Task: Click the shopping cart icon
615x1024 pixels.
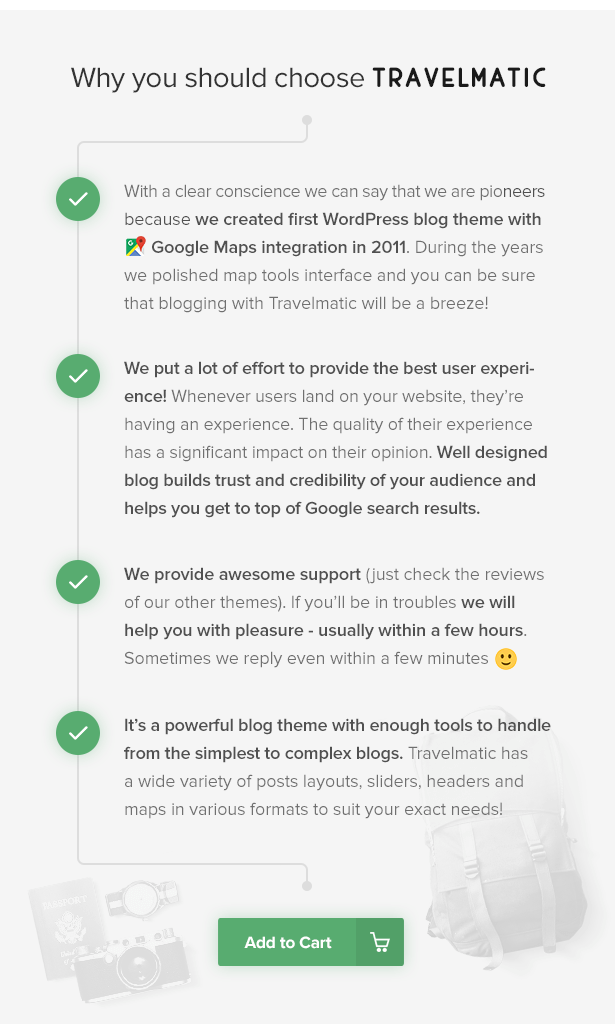Action: click(x=380, y=942)
